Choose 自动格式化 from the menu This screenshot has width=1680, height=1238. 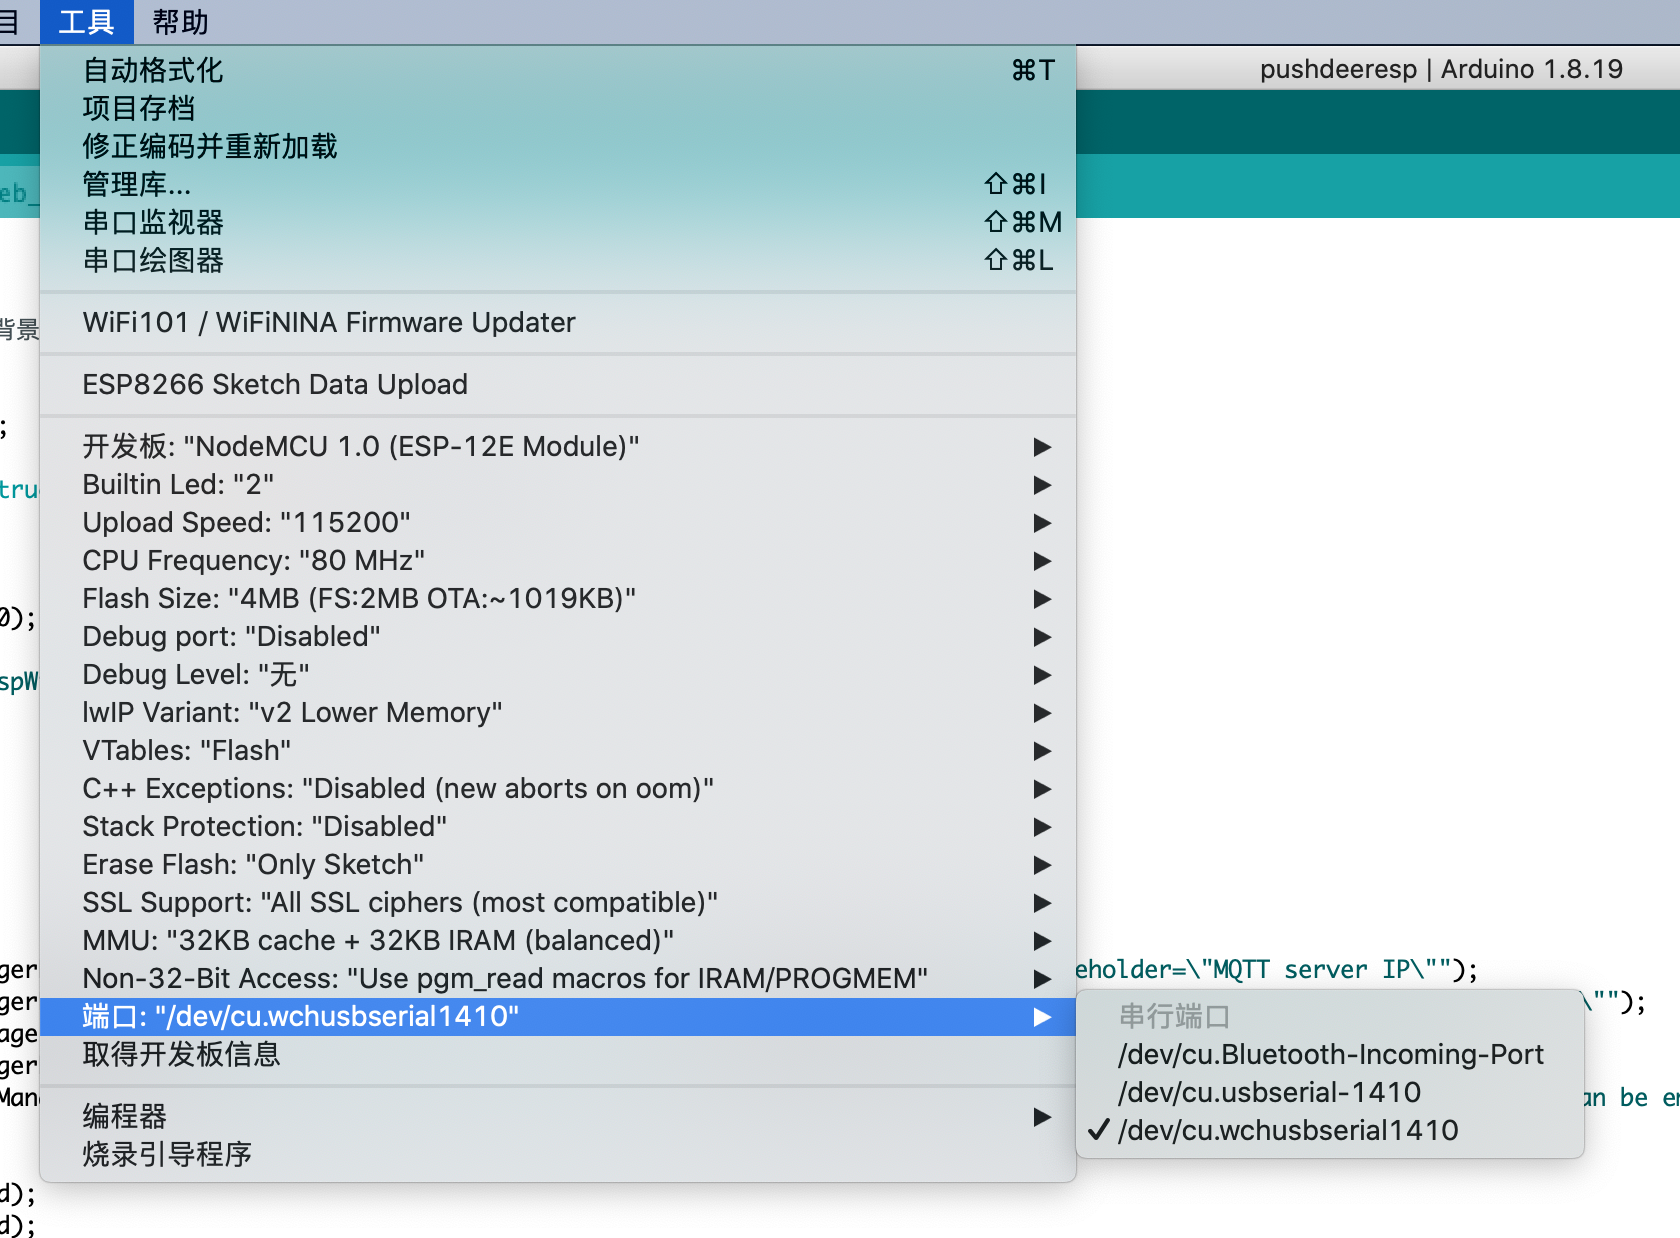pyautogui.click(x=558, y=70)
